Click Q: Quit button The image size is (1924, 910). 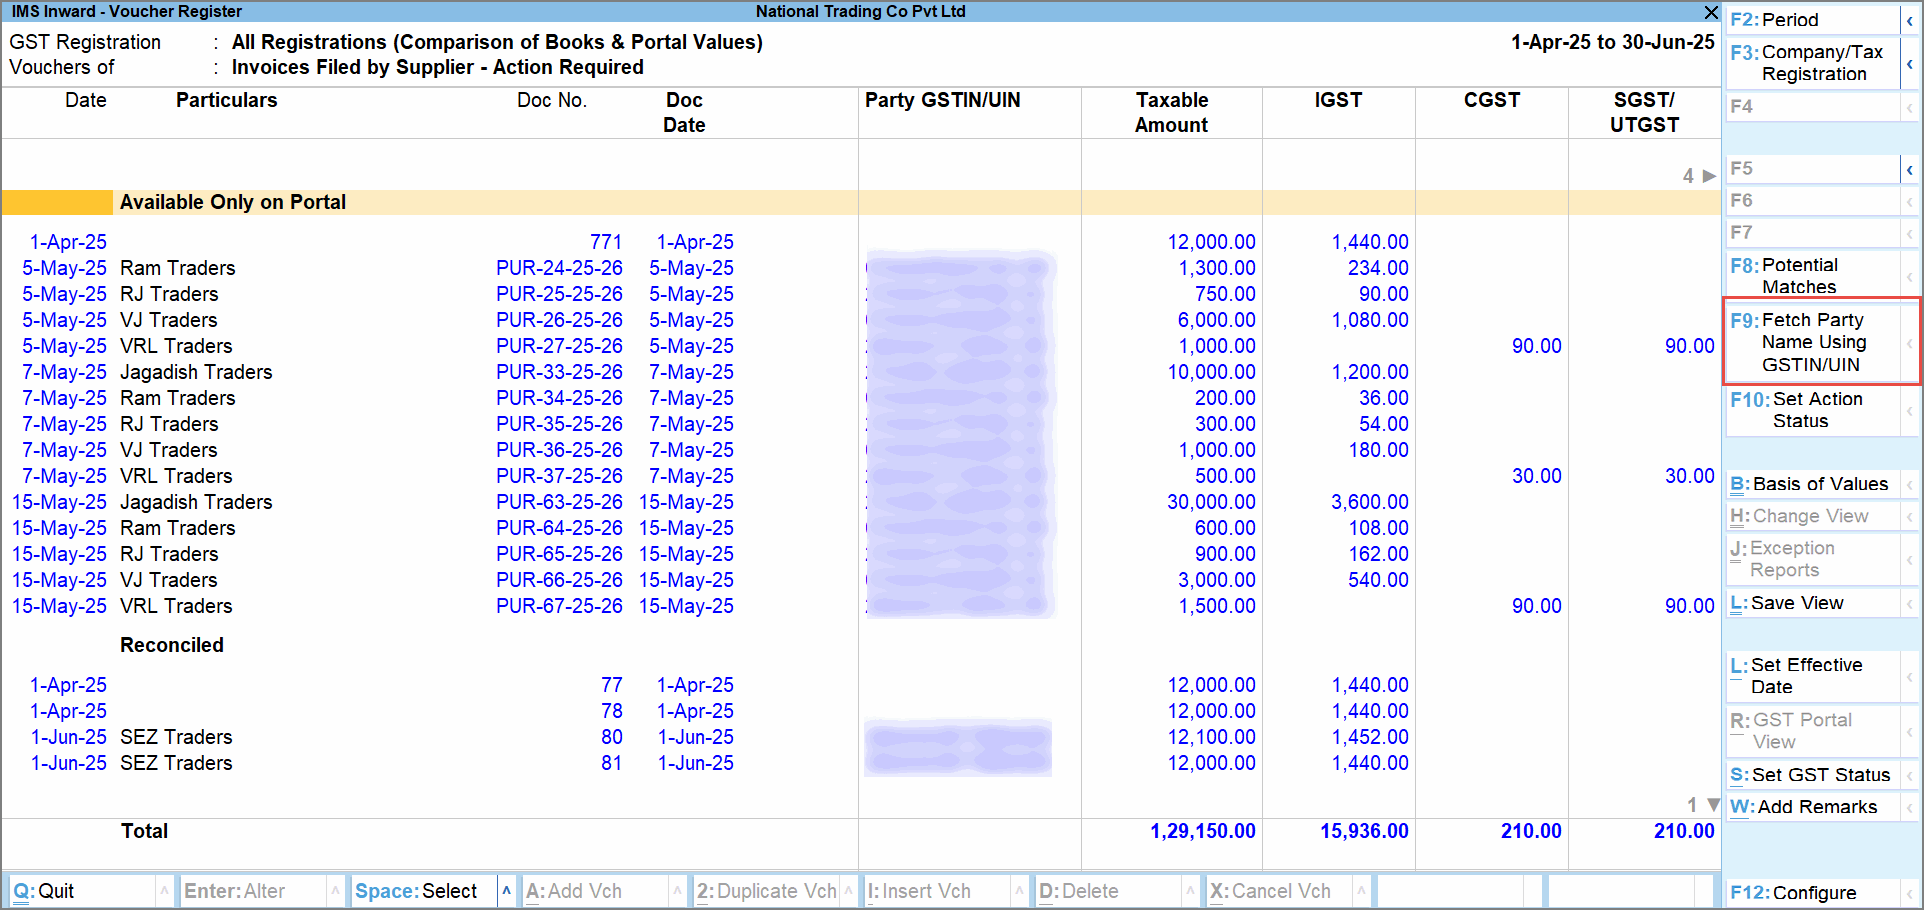click(82, 891)
